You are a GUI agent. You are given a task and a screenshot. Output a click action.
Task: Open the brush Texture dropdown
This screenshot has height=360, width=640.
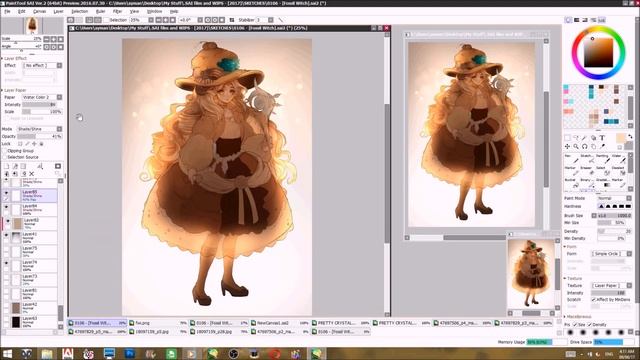click(611, 286)
